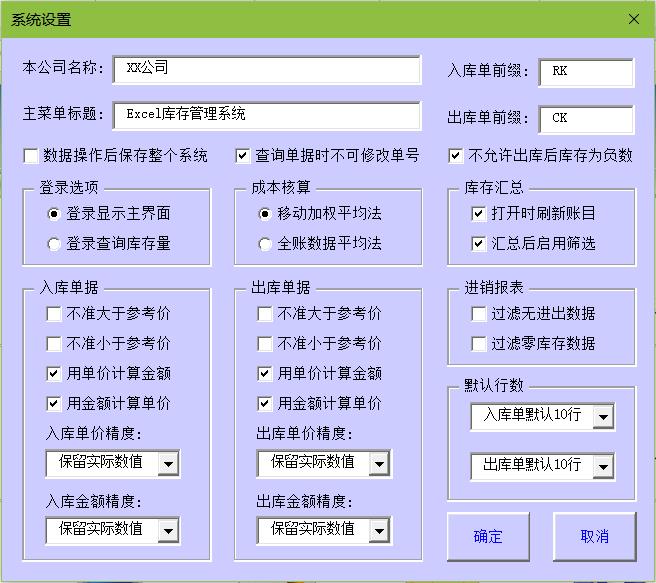The width and height of the screenshot is (656, 583).
Task: Enable 数据操作后保存整个系统 checkbox
Action: point(31,156)
